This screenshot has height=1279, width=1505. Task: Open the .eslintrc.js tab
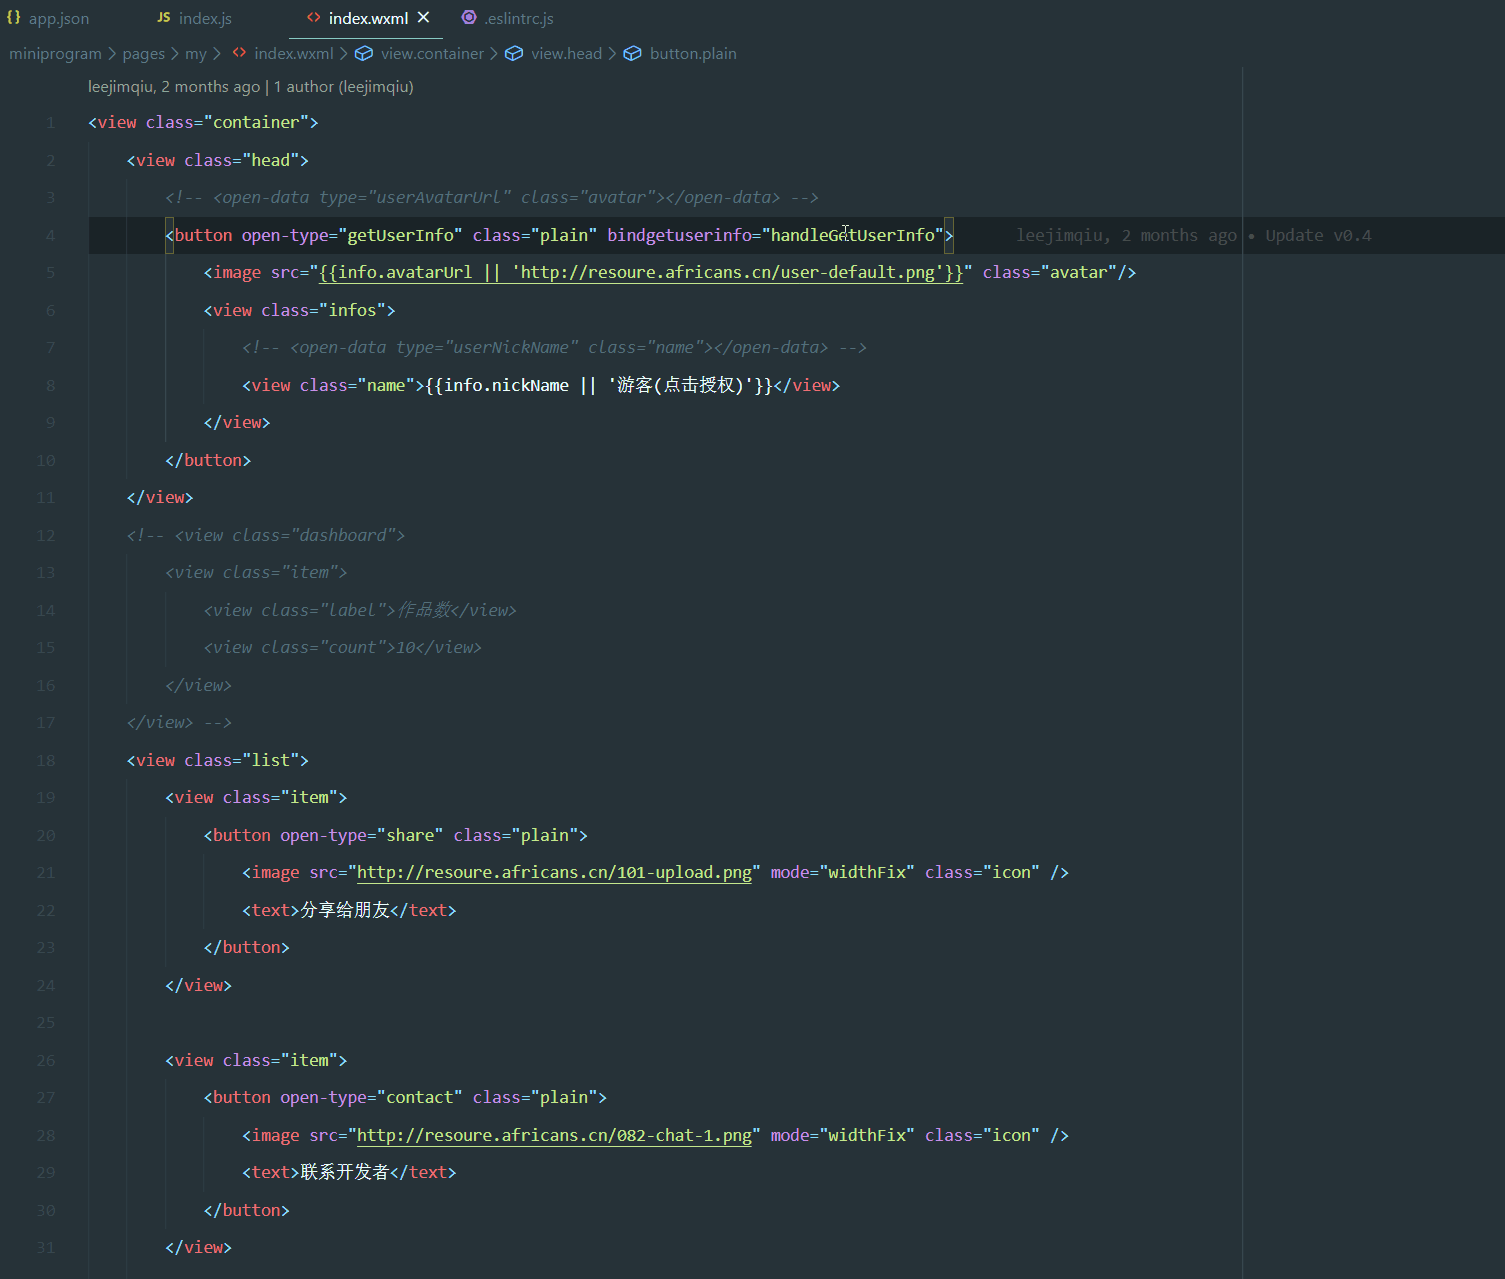[x=507, y=18]
